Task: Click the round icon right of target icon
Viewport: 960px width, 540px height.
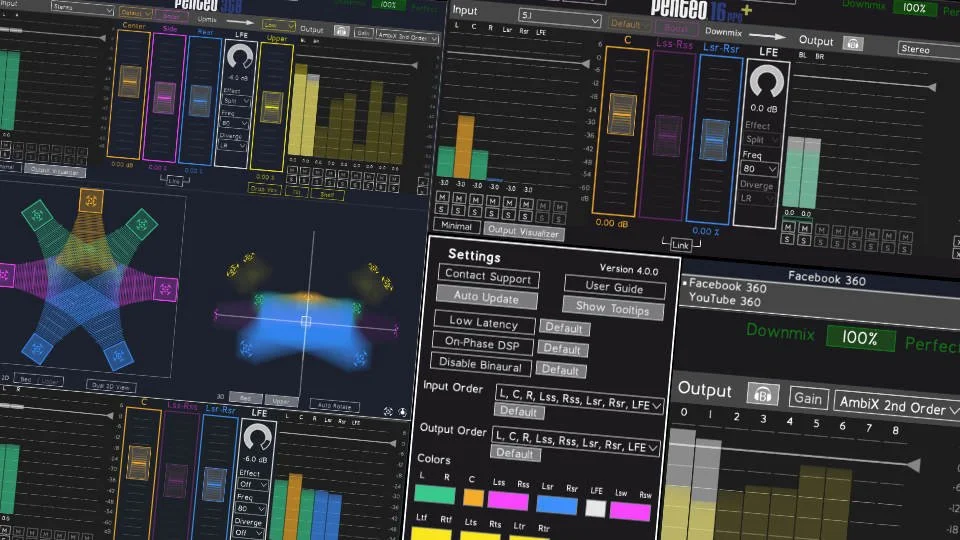Action: coord(402,412)
